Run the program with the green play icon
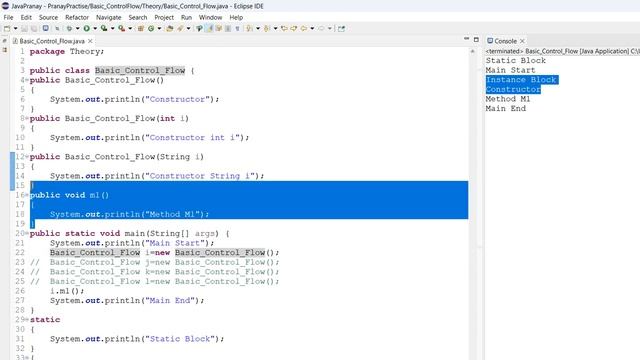Screen dimensions: 640x360 [x=87, y=29]
